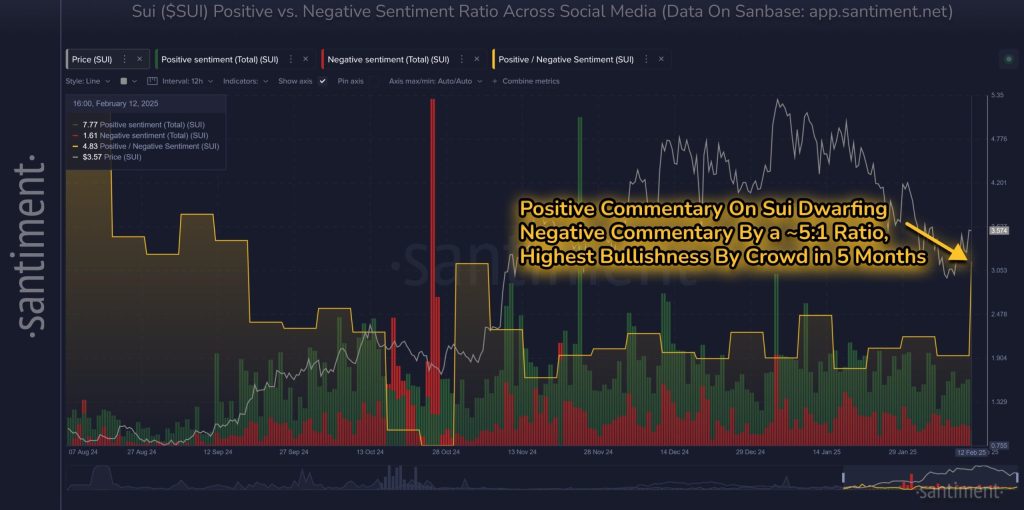The width and height of the screenshot is (1024, 510).
Task: Remove the Positive sentiment (Total) metric
Action: 305,59
